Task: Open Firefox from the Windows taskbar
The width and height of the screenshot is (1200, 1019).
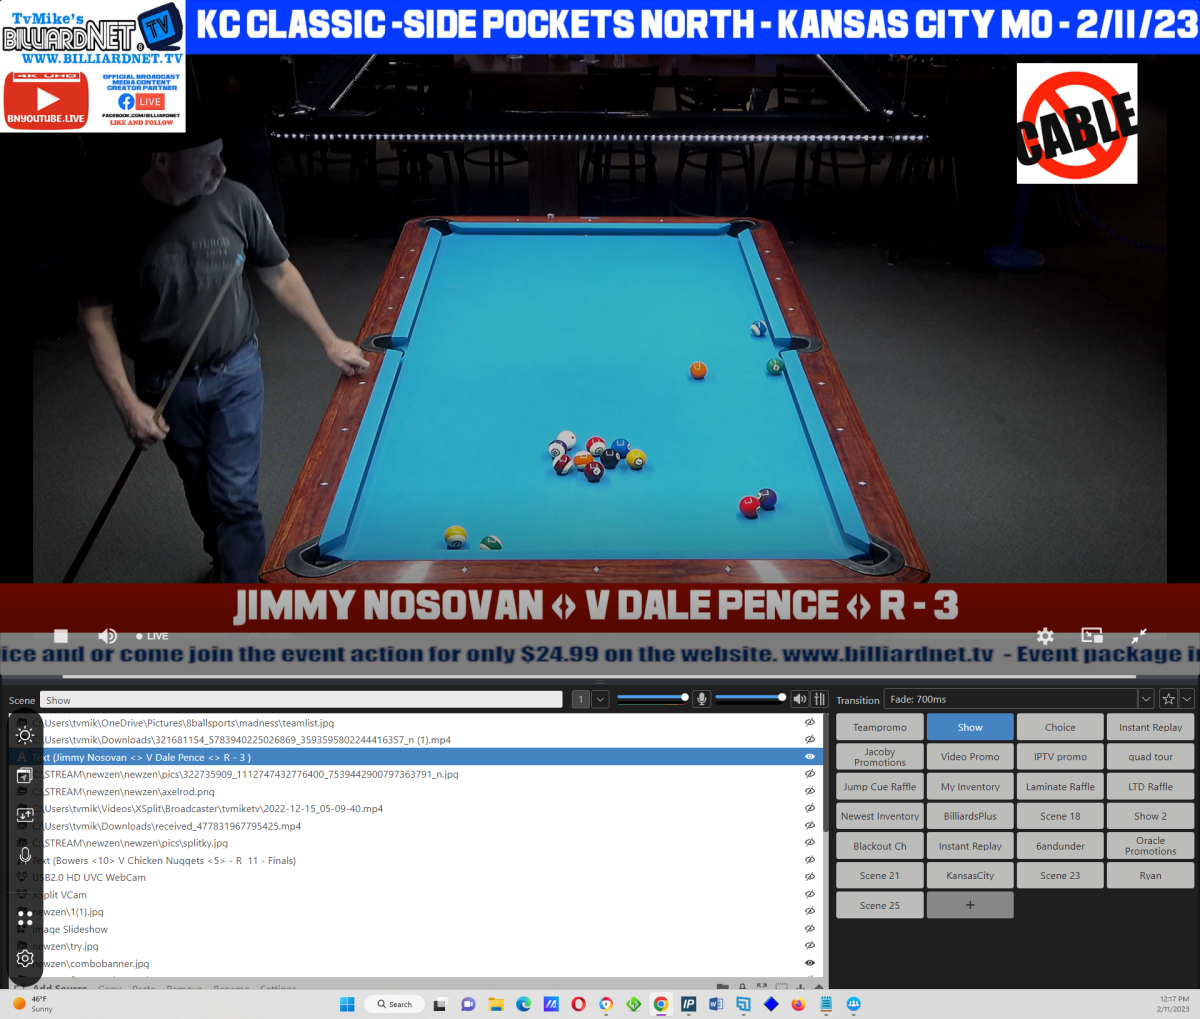Action: [x=797, y=1004]
